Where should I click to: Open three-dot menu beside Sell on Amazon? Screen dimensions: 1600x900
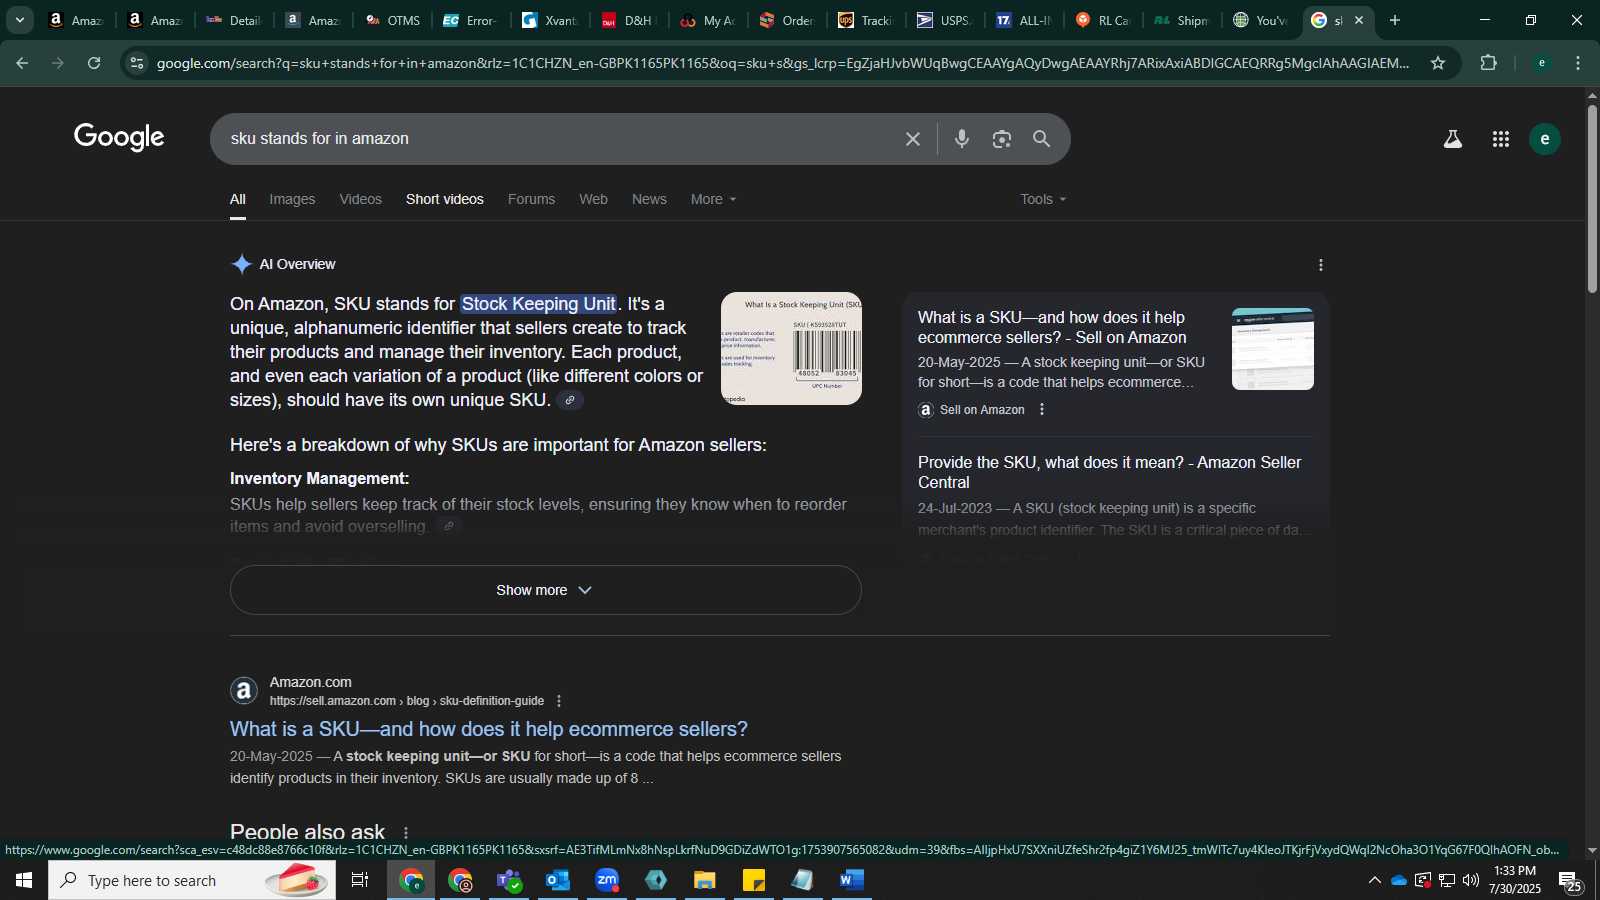(1042, 410)
